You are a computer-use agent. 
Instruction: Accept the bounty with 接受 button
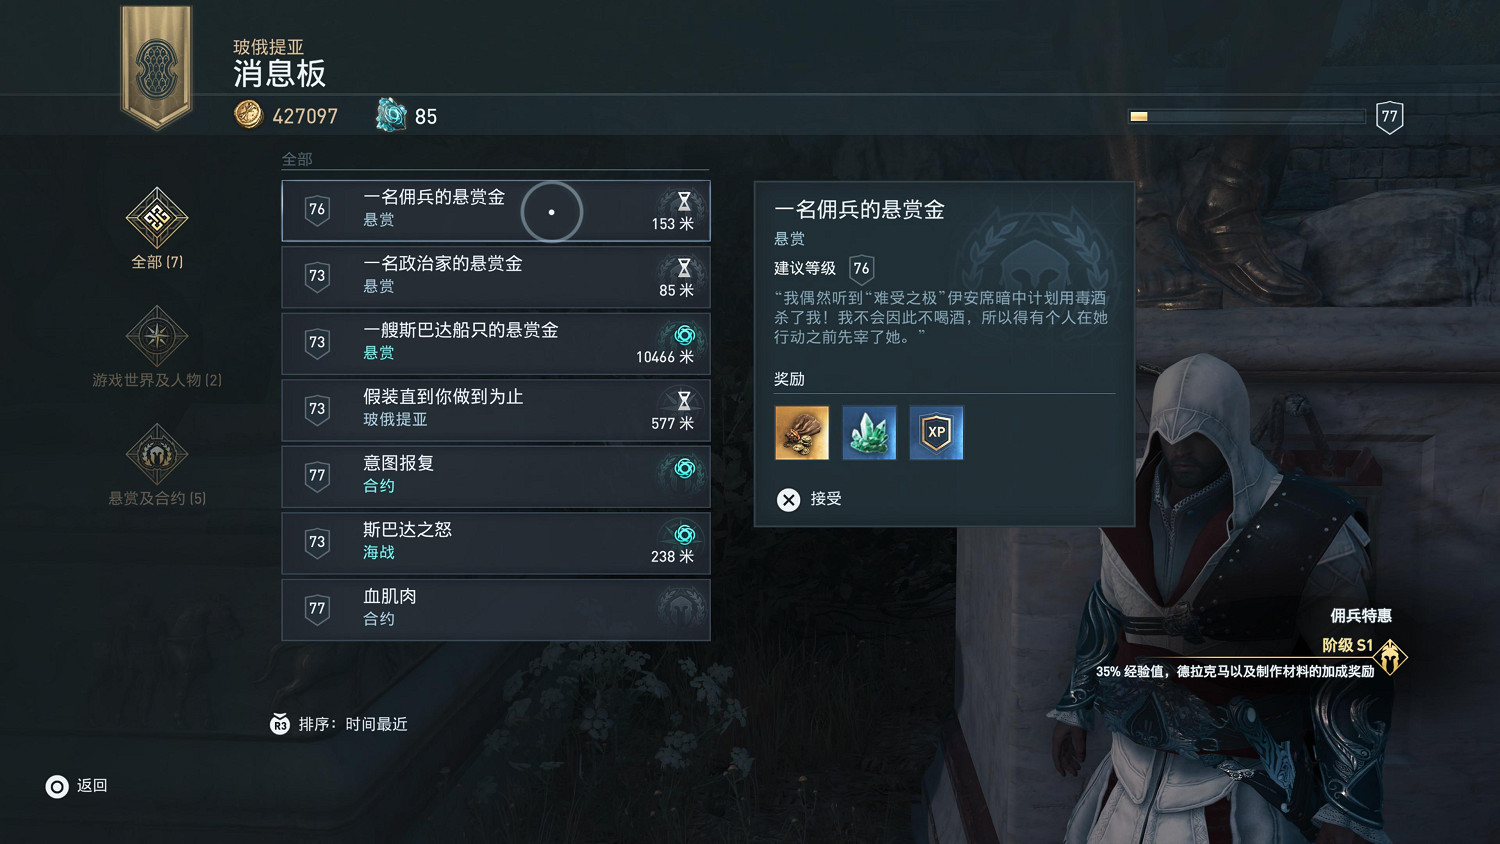pyautogui.click(x=810, y=499)
